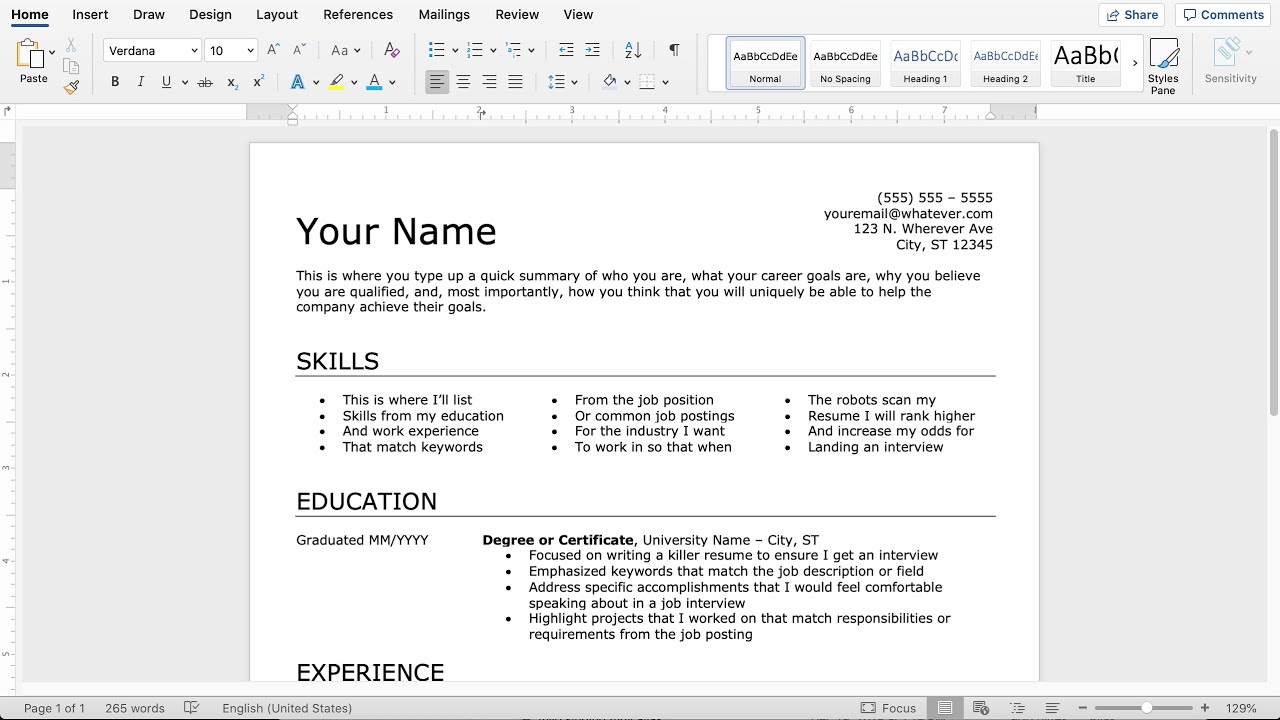The width and height of the screenshot is (1280, 720).
Task: Switch to Web Layout view
Action: point(981,708)
